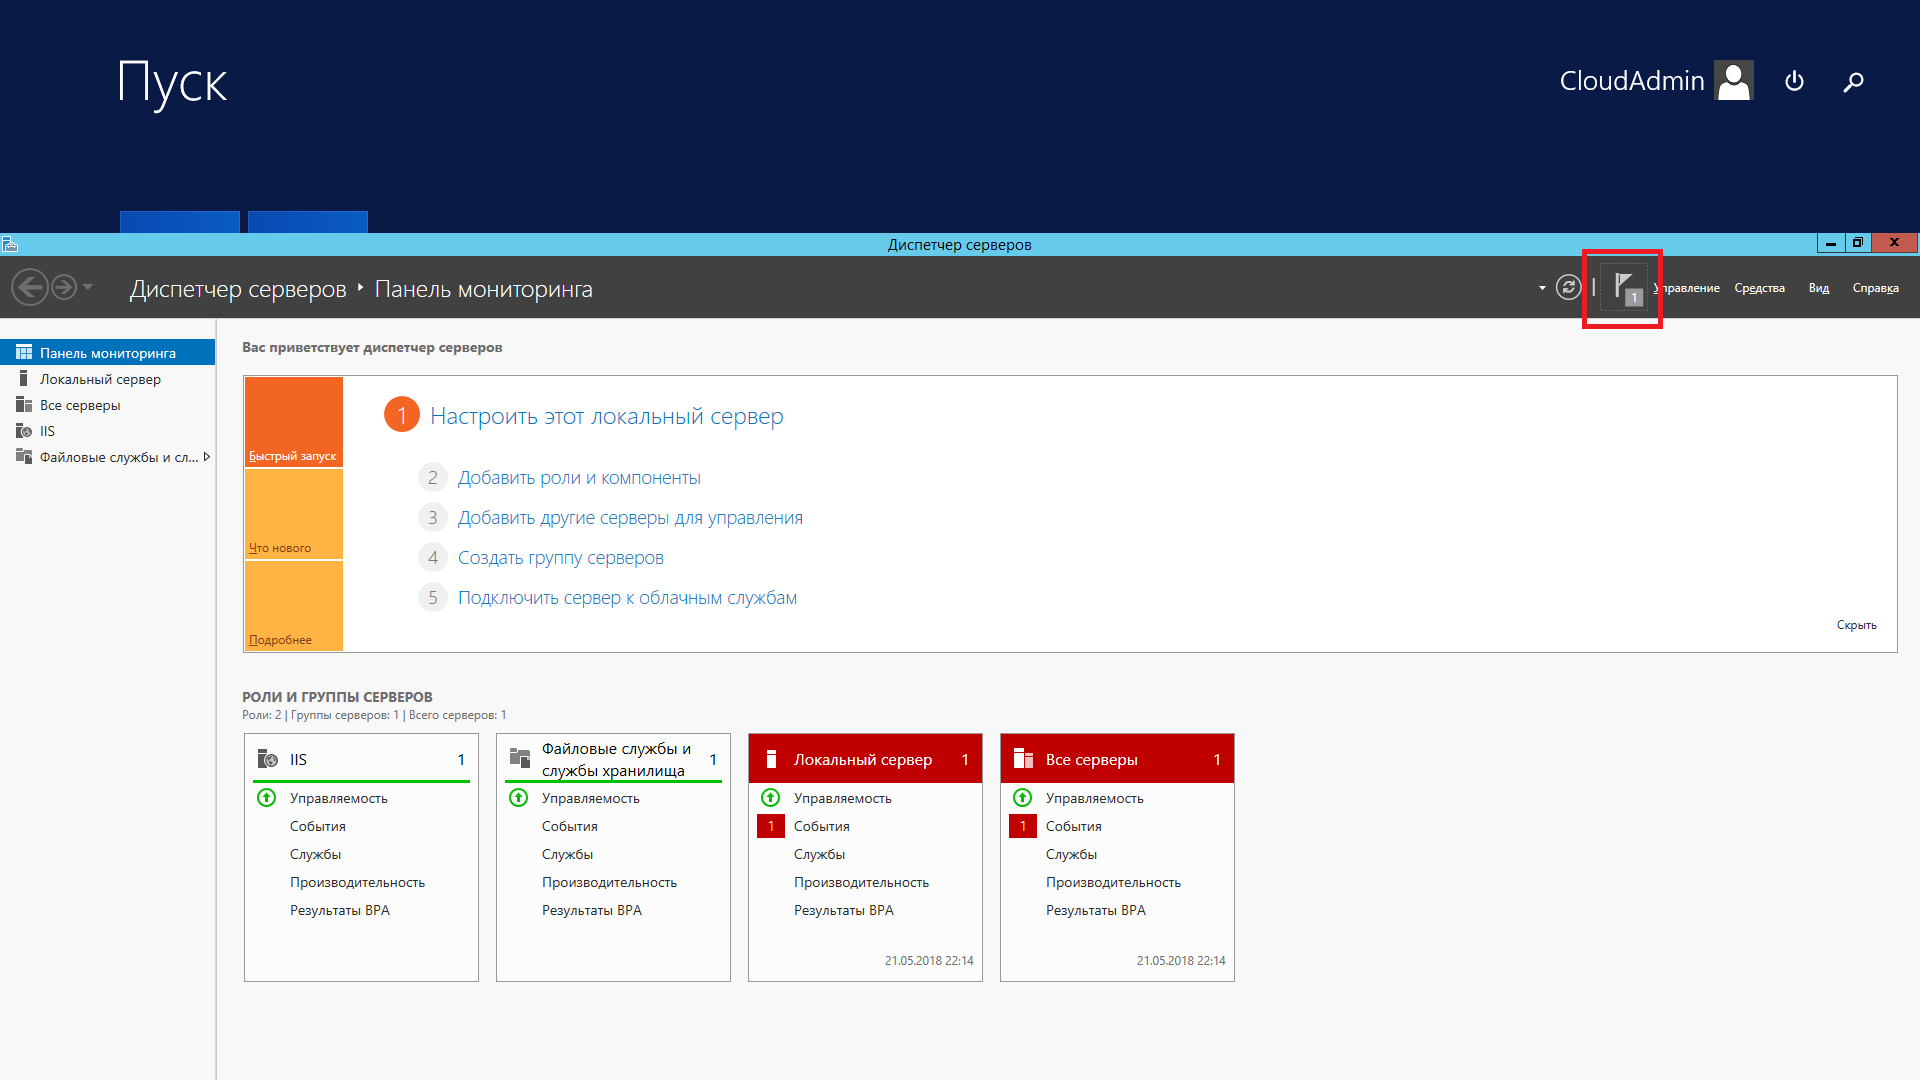Click green Управляемость icon in Локальный сервер tile
1920x1080 pixels.
click(x=771, y=798)
